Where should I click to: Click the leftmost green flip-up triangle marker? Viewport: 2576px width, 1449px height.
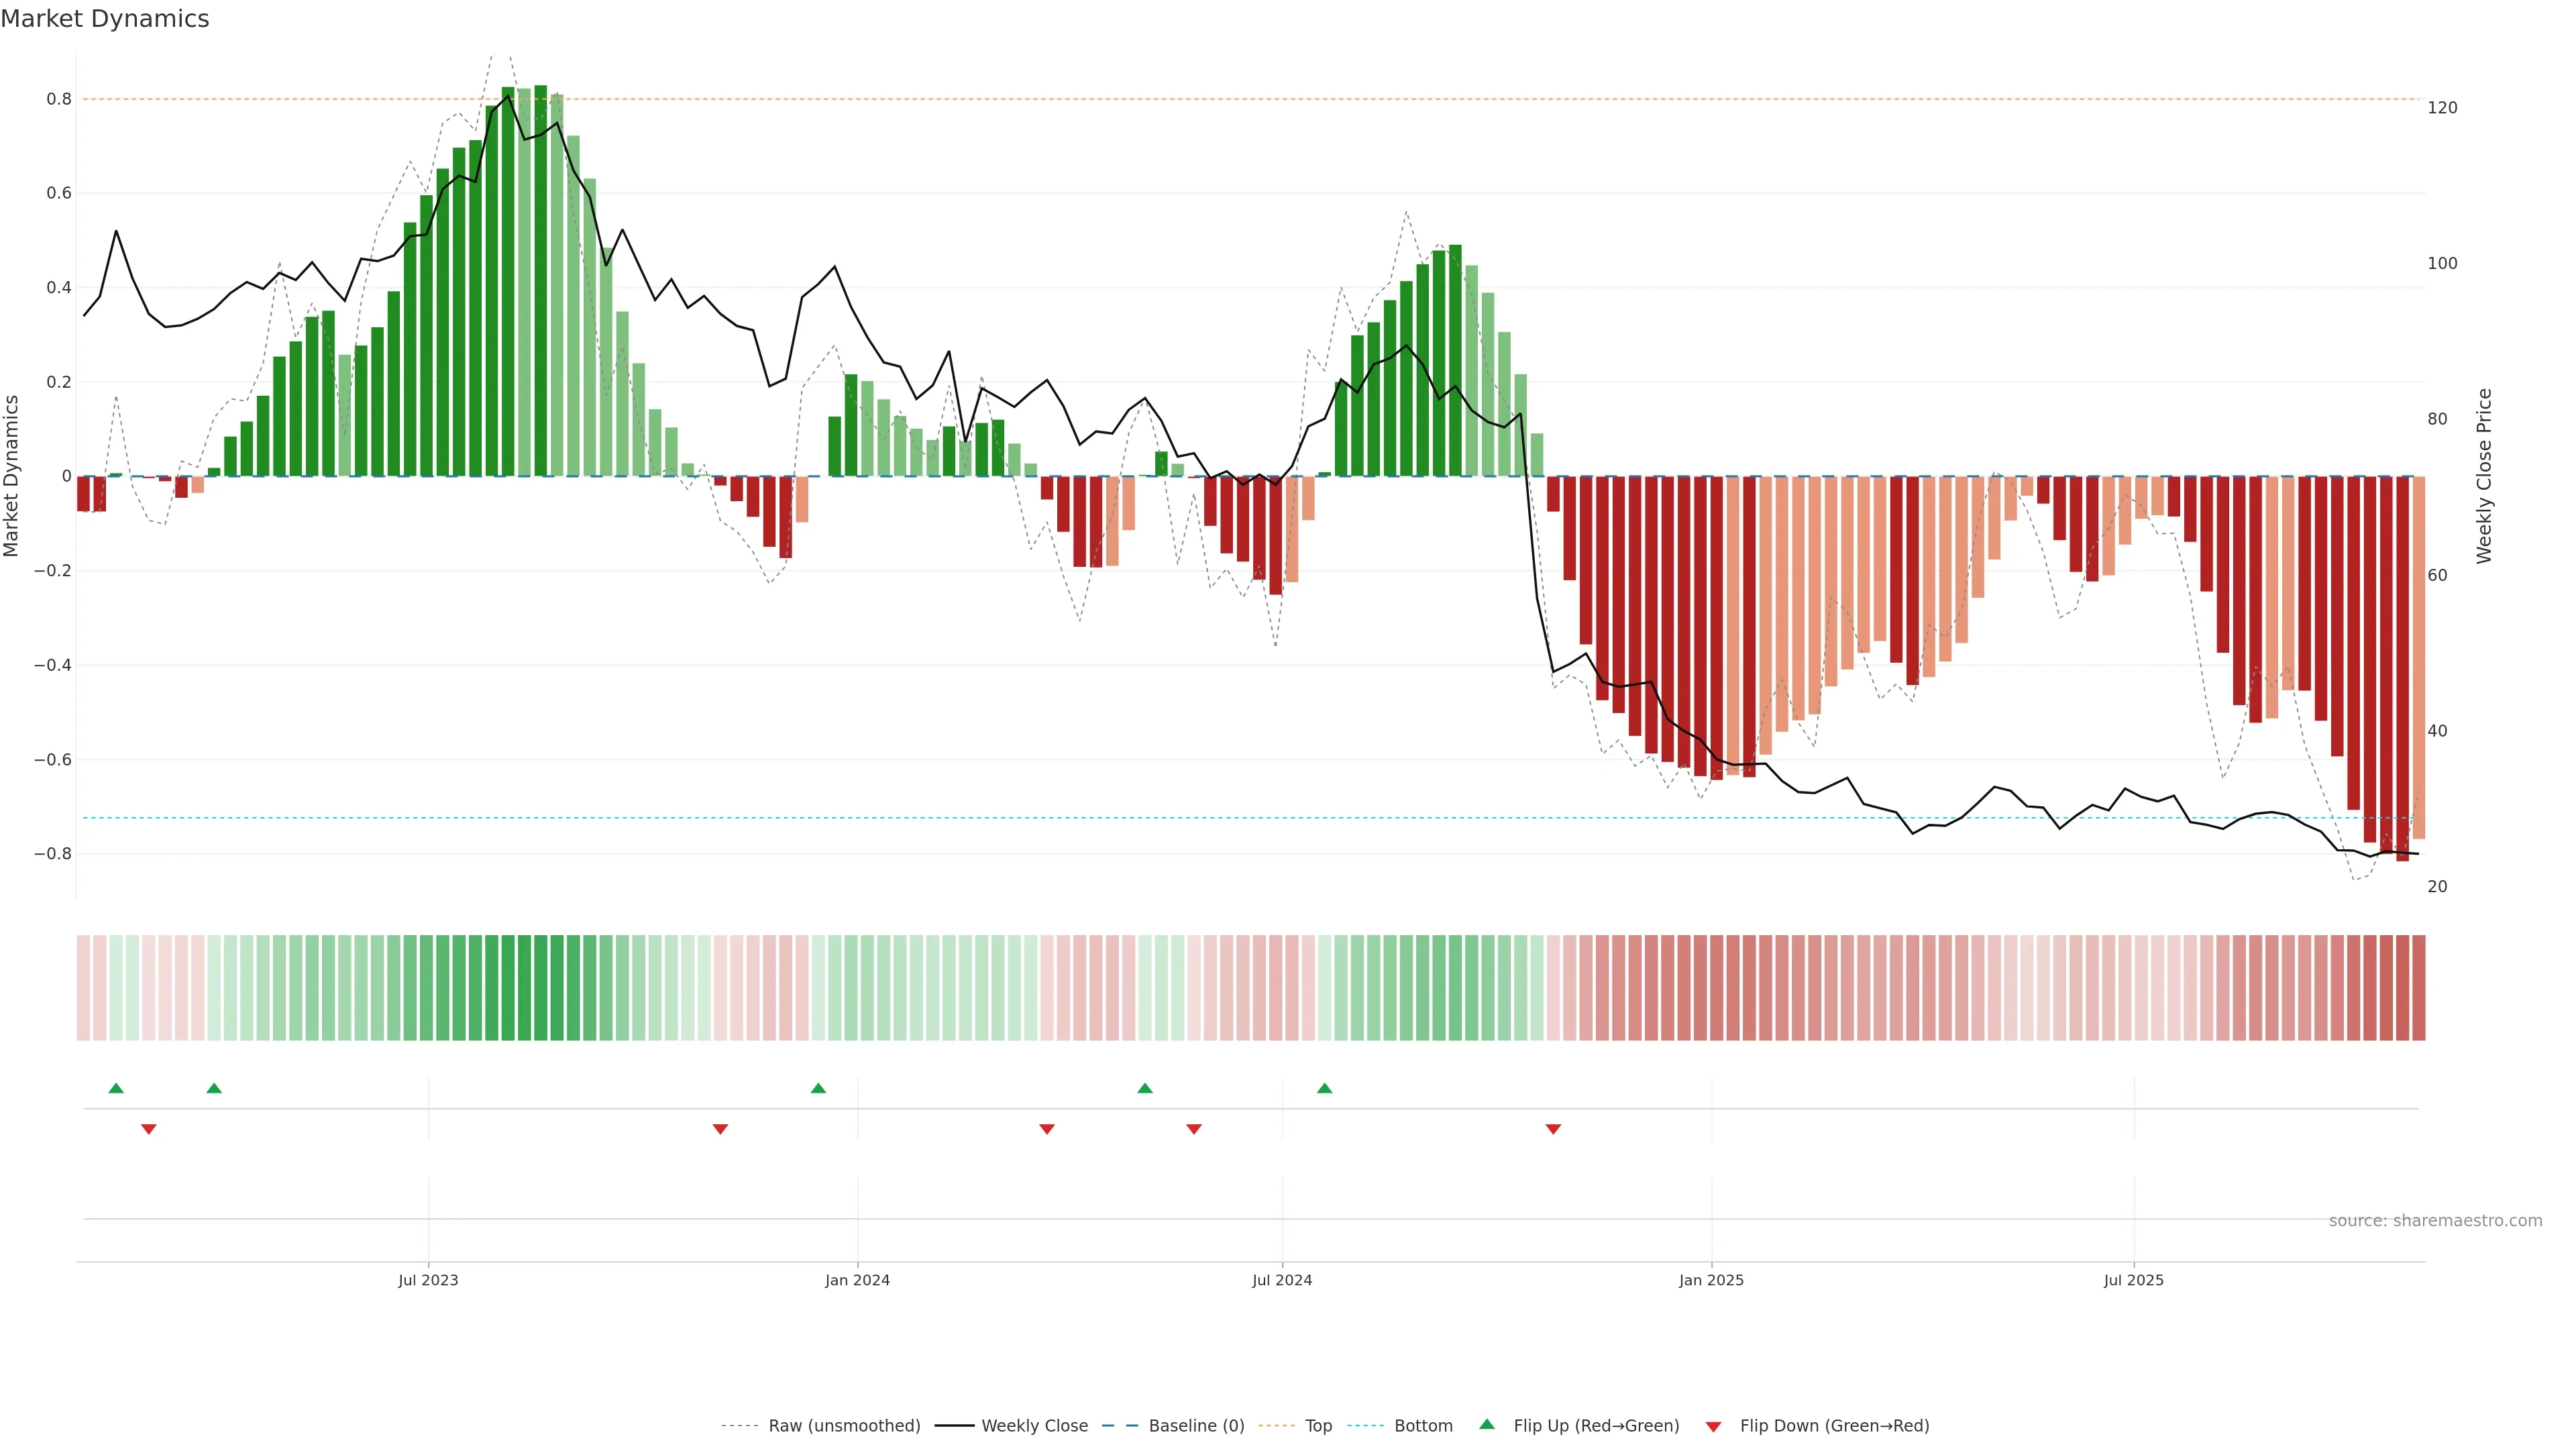coord(116,1088)
